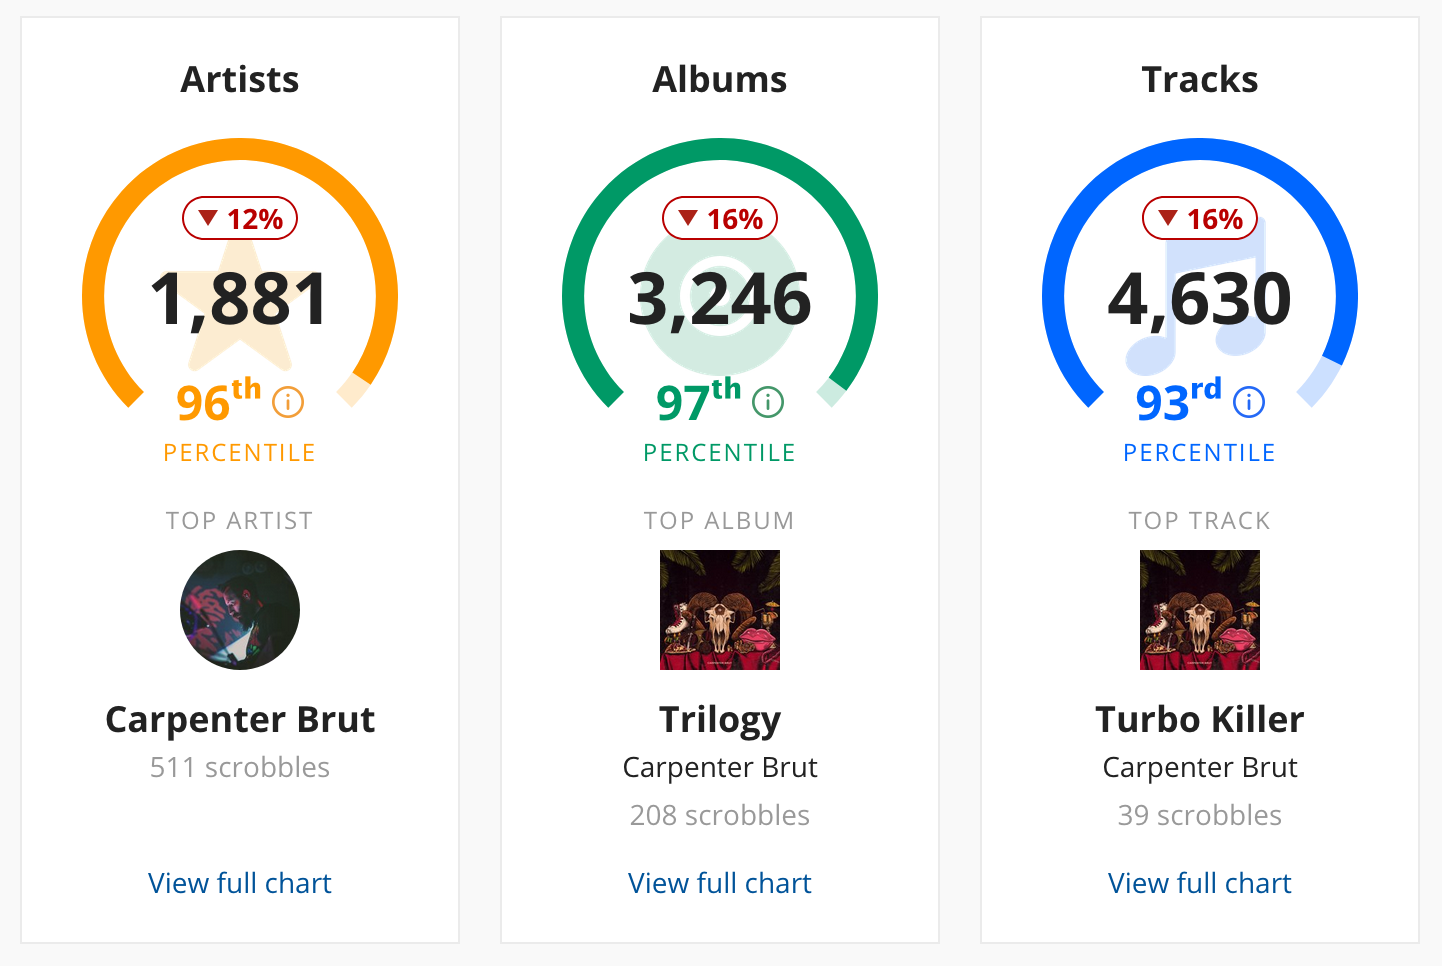View full chart for Albums

[720, 883]
